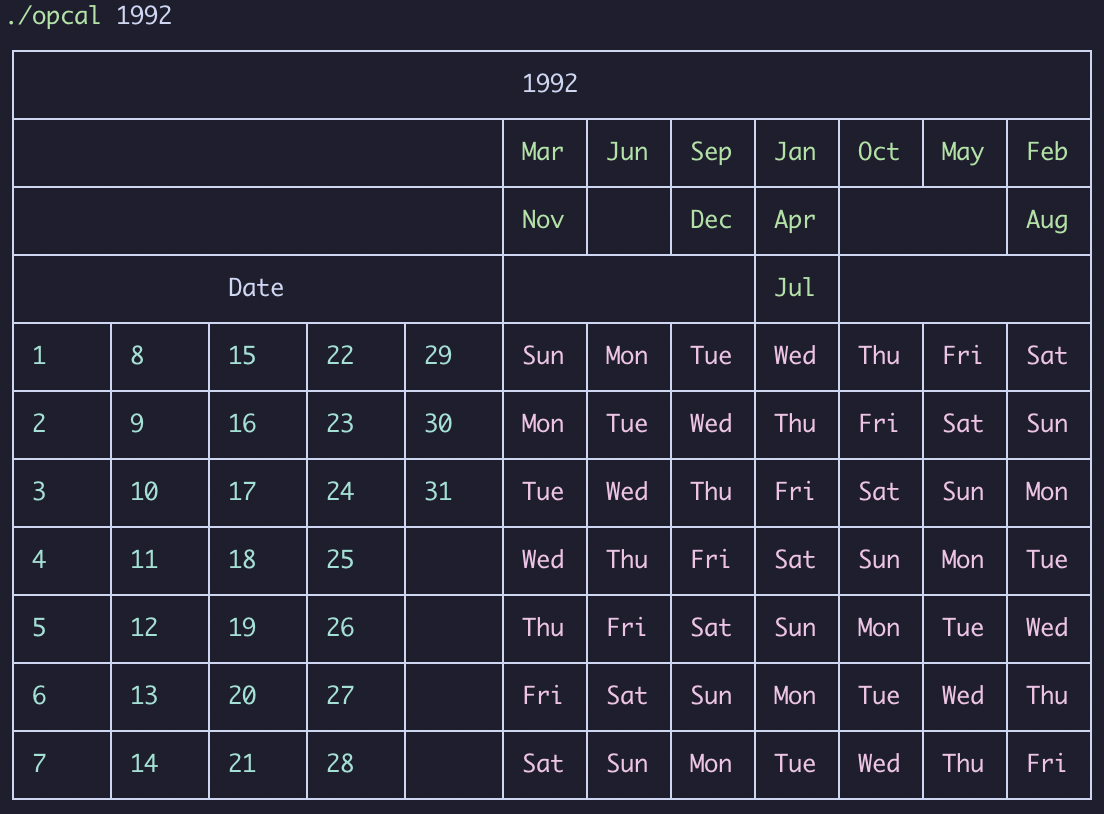Screen dimensions: 1104x814
Task: Click the ./opcal command text
Action: pos(54,16)
